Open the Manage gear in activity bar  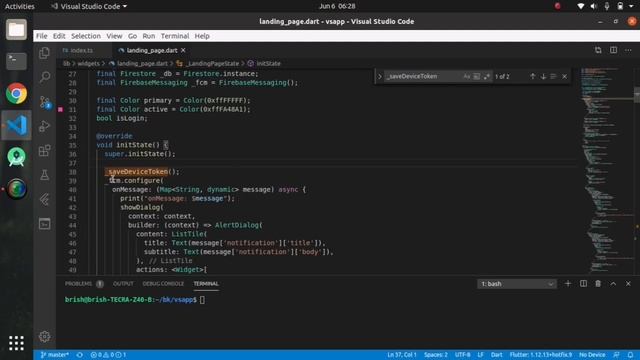point(44,336)
